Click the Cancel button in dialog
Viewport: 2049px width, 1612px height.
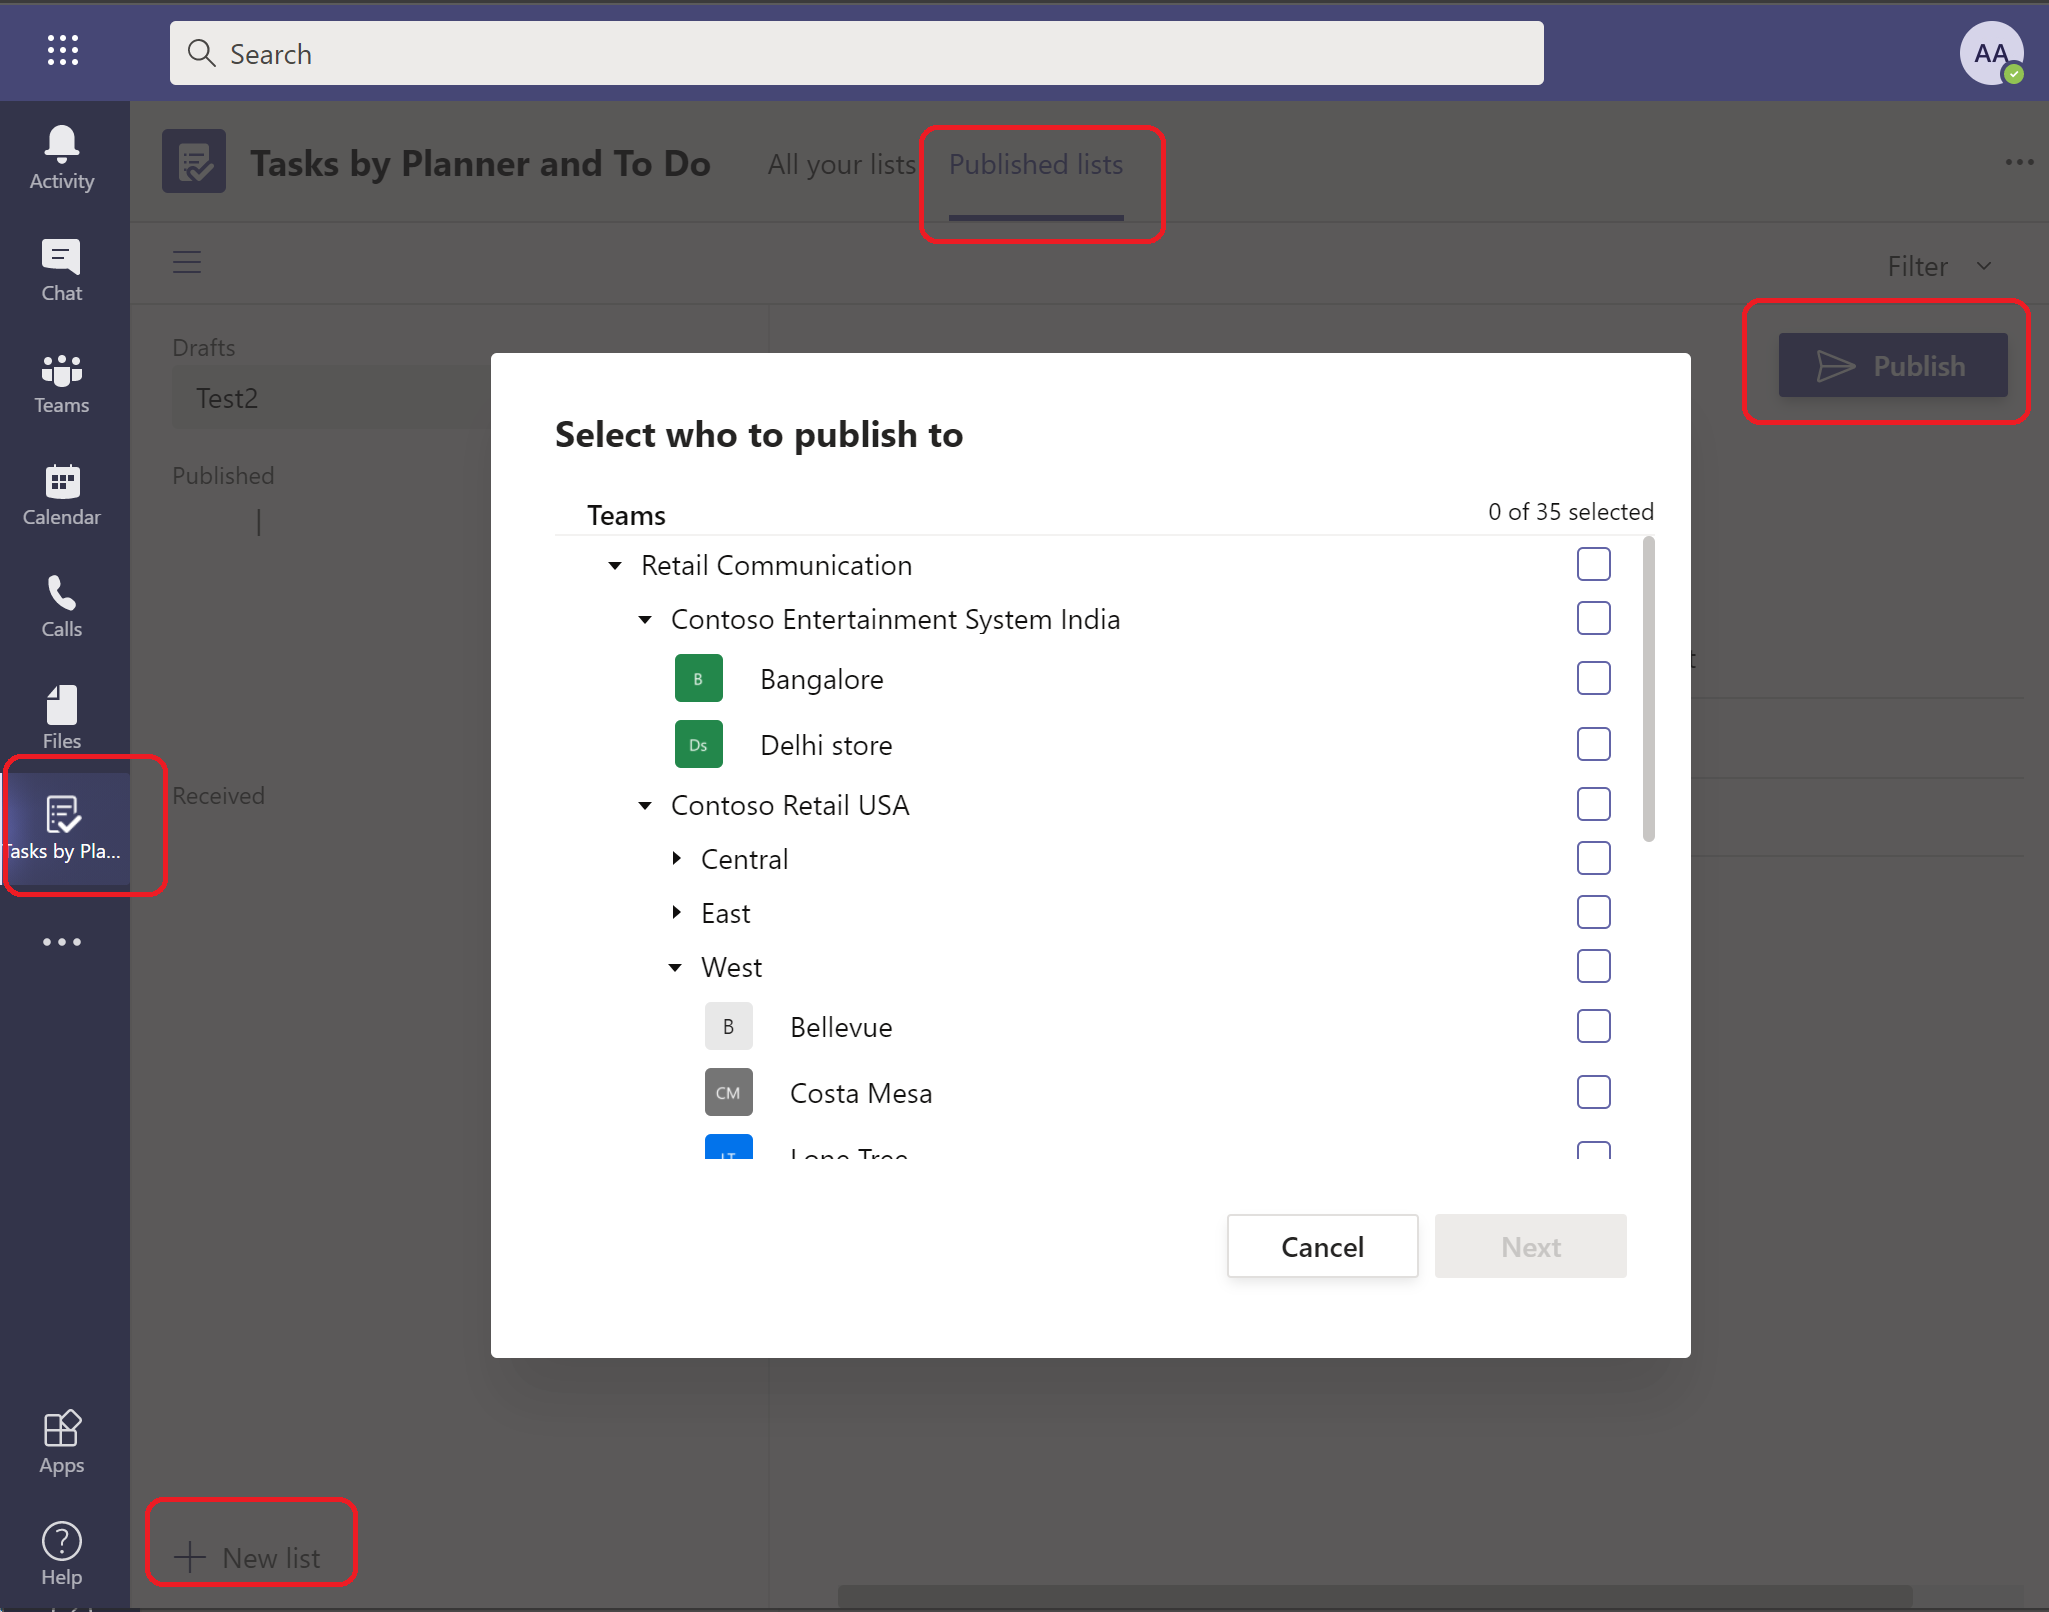[x=1322, y=1246]
